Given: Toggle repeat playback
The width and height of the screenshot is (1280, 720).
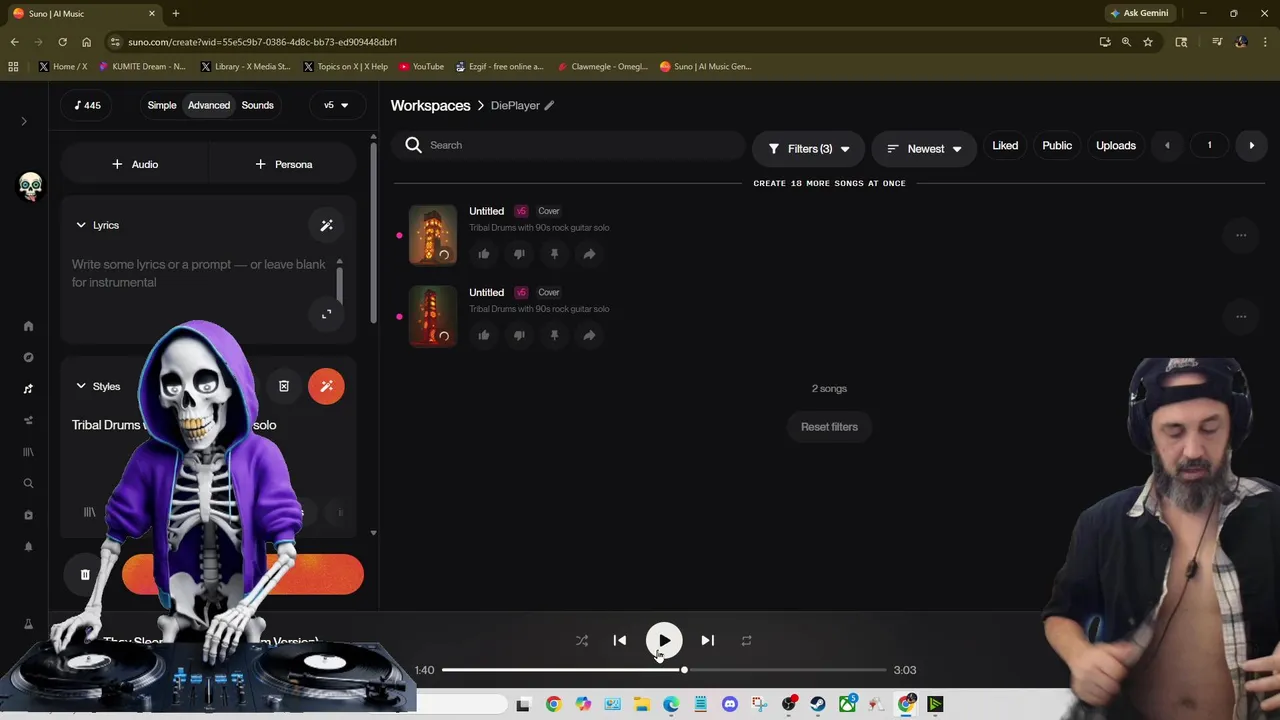Looking at the screenshot, I should coord(746,641).
